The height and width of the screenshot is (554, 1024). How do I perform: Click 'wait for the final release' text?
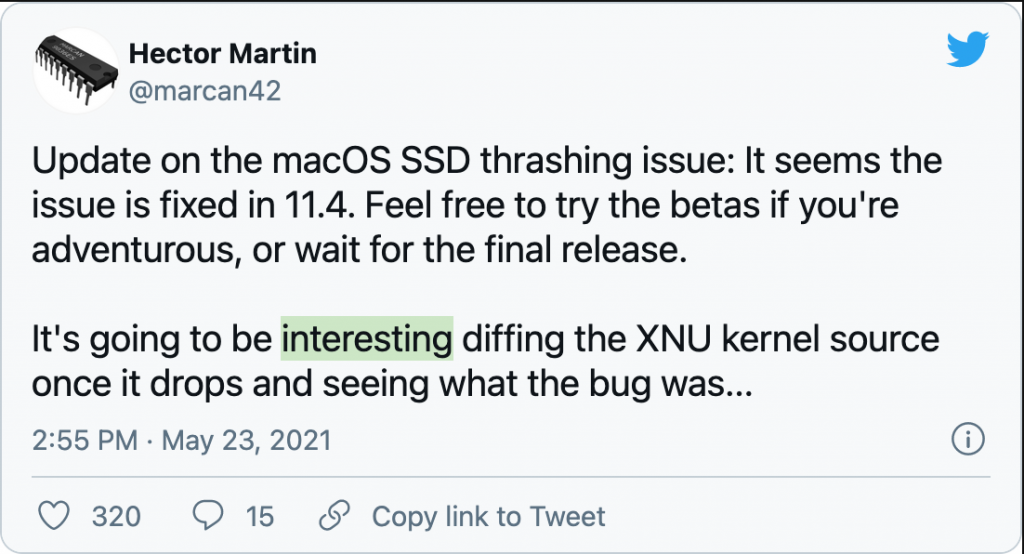[491, 250]
